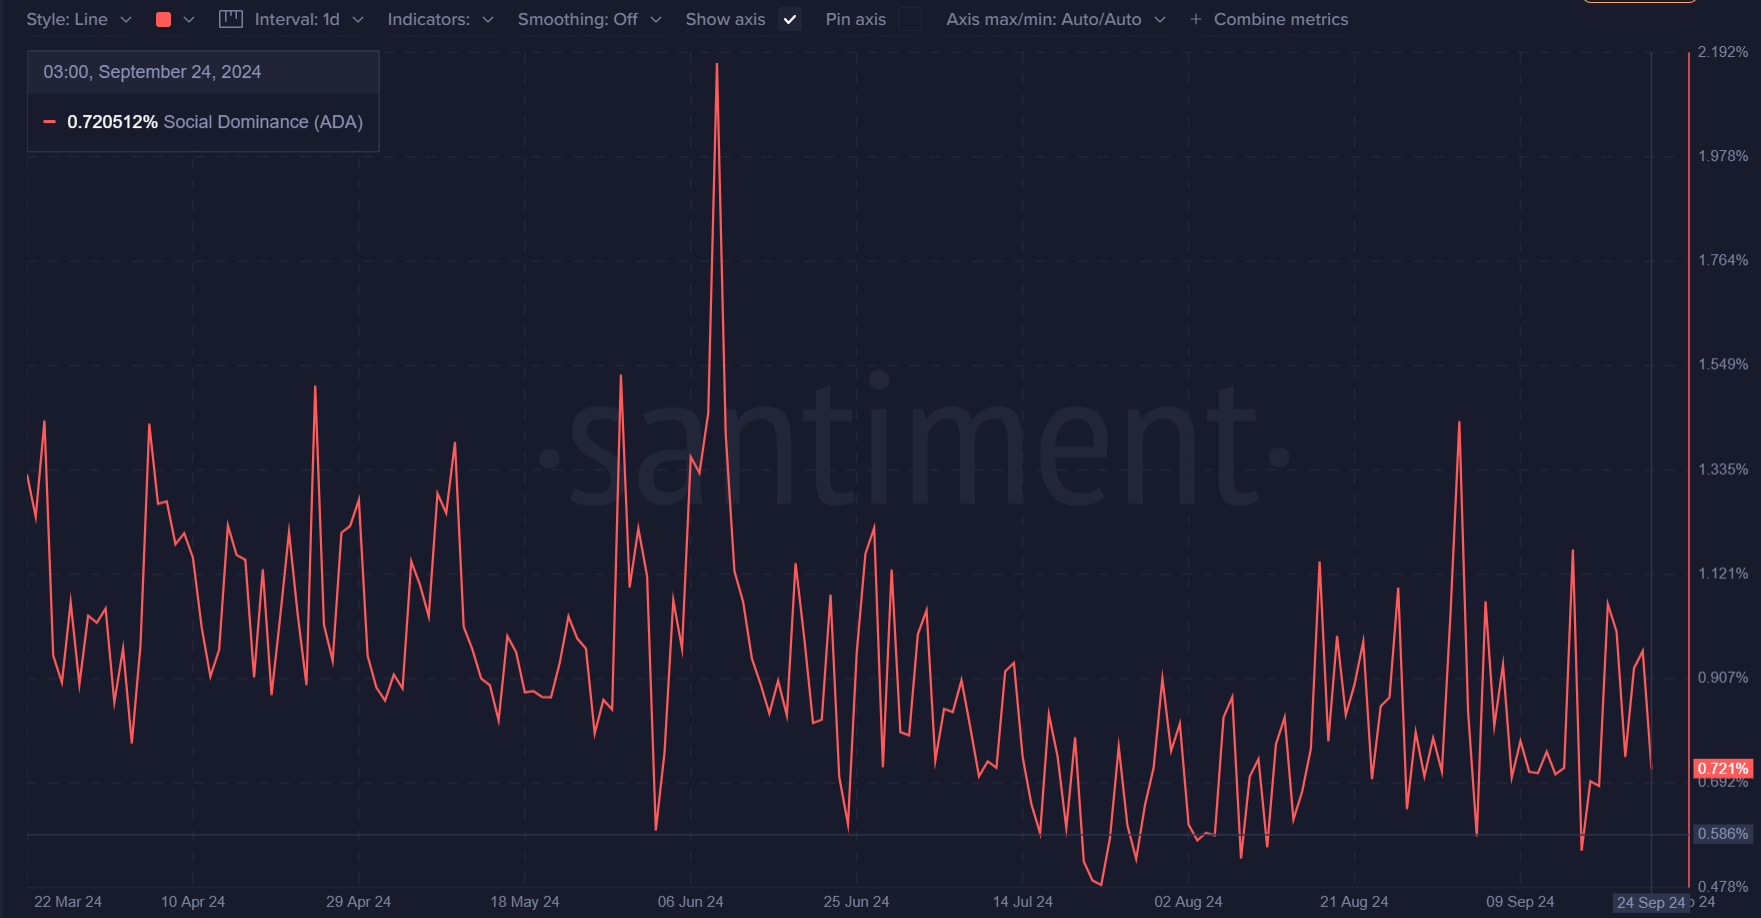Click the 06 Jun 24 date label

pyautogui.click(x=690, y=902)
